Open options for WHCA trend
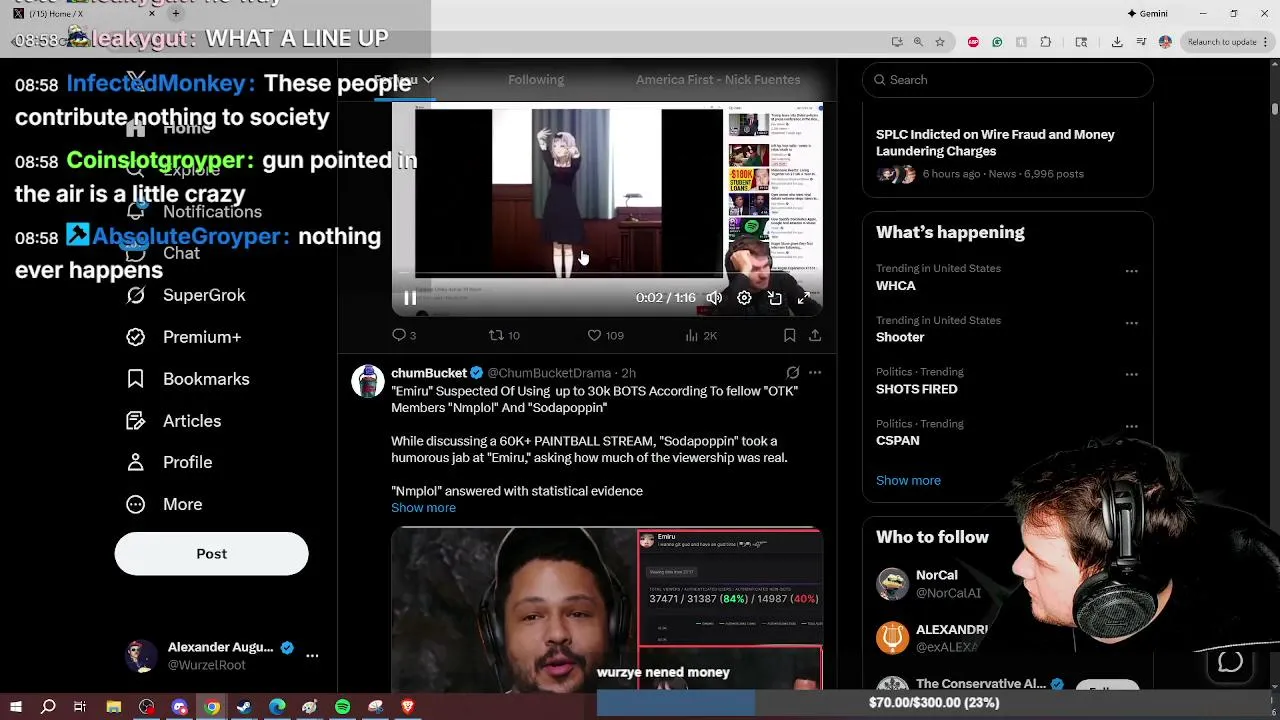The height and width of the screenshot is (720, 1280). click(x=1131, y=271)
